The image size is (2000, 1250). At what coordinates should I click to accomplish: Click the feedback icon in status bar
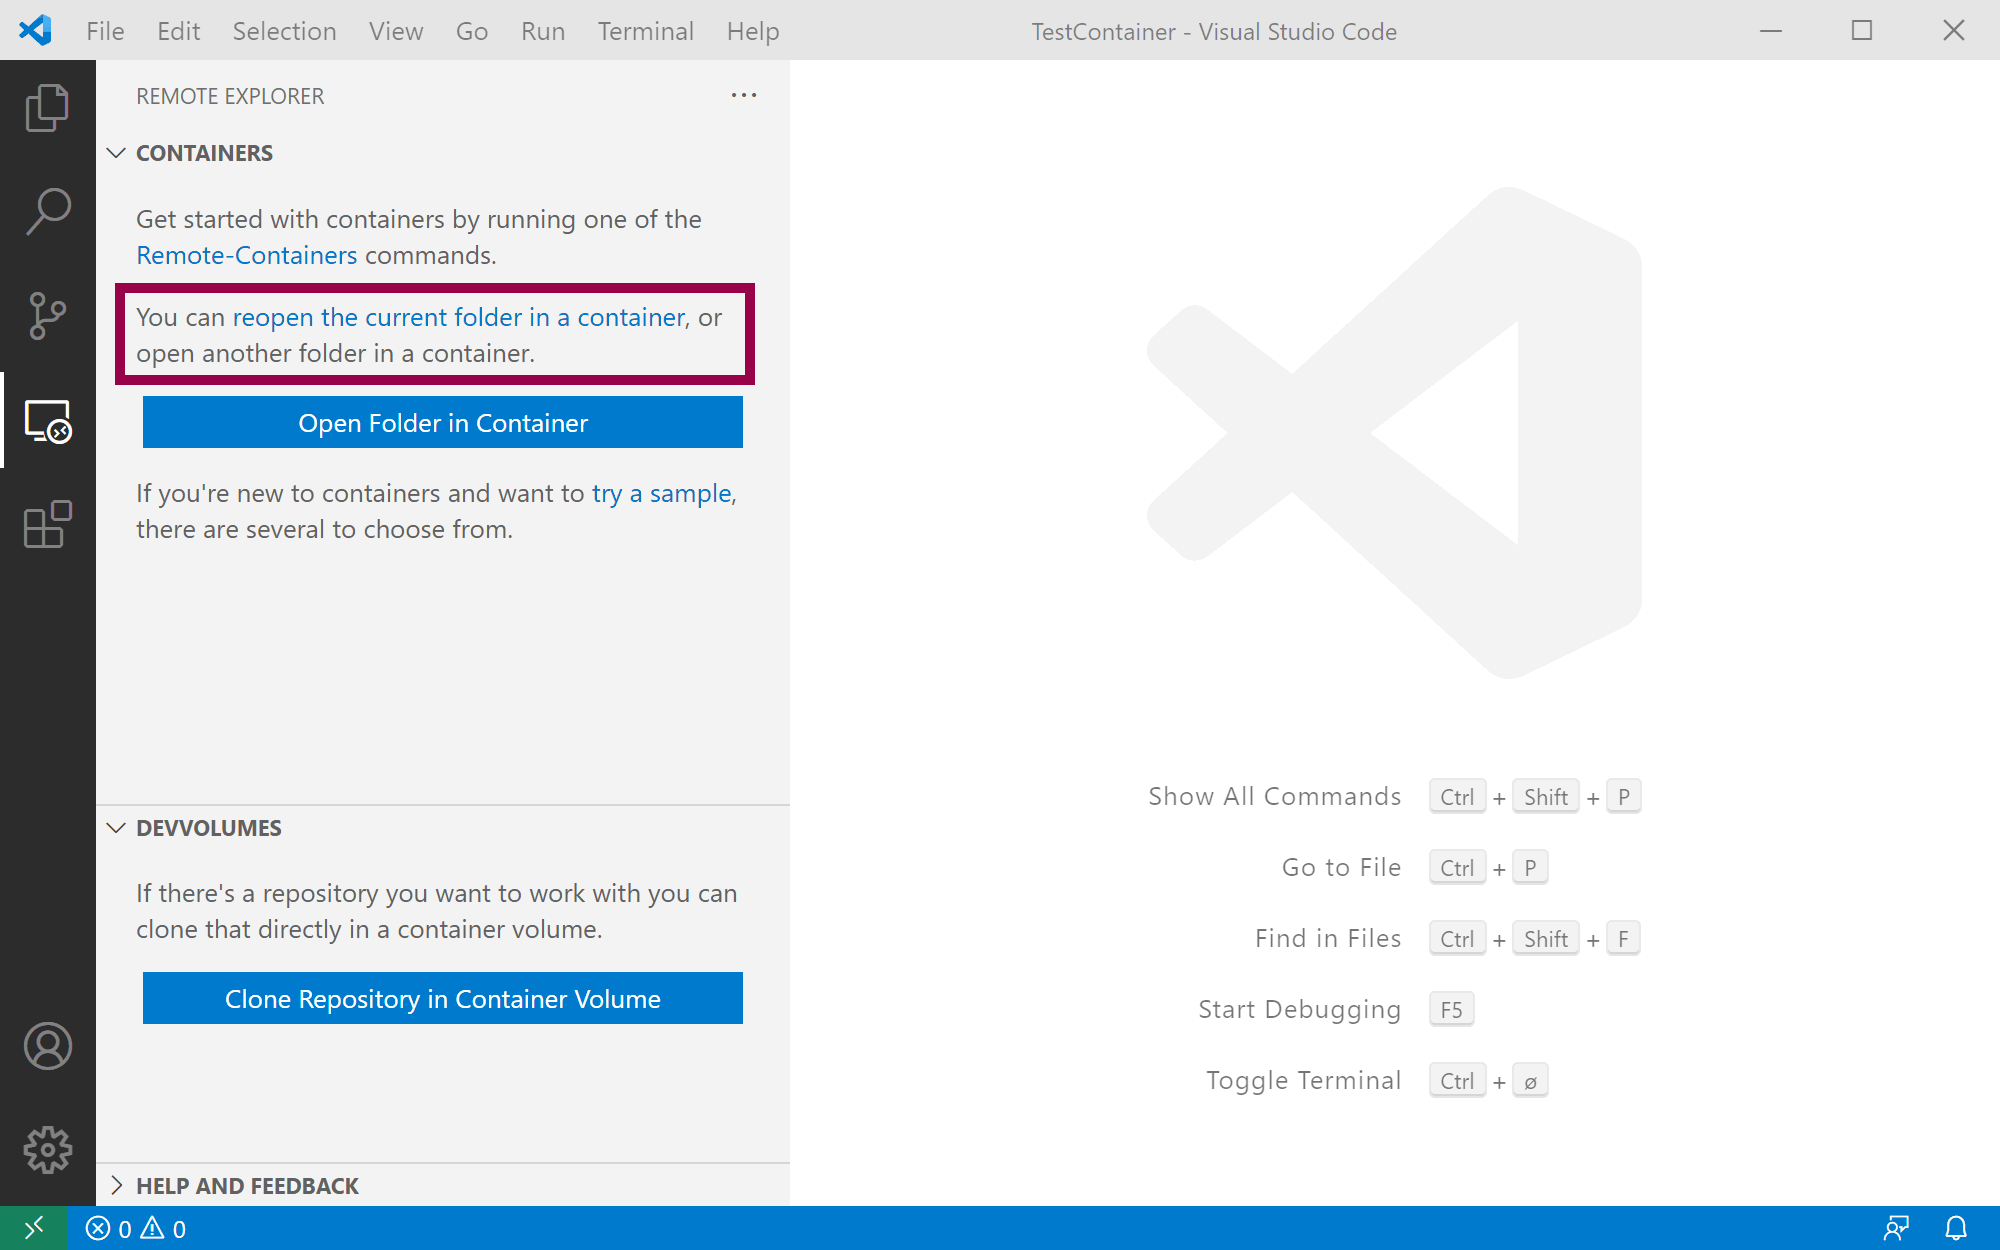(1895, 1228)
